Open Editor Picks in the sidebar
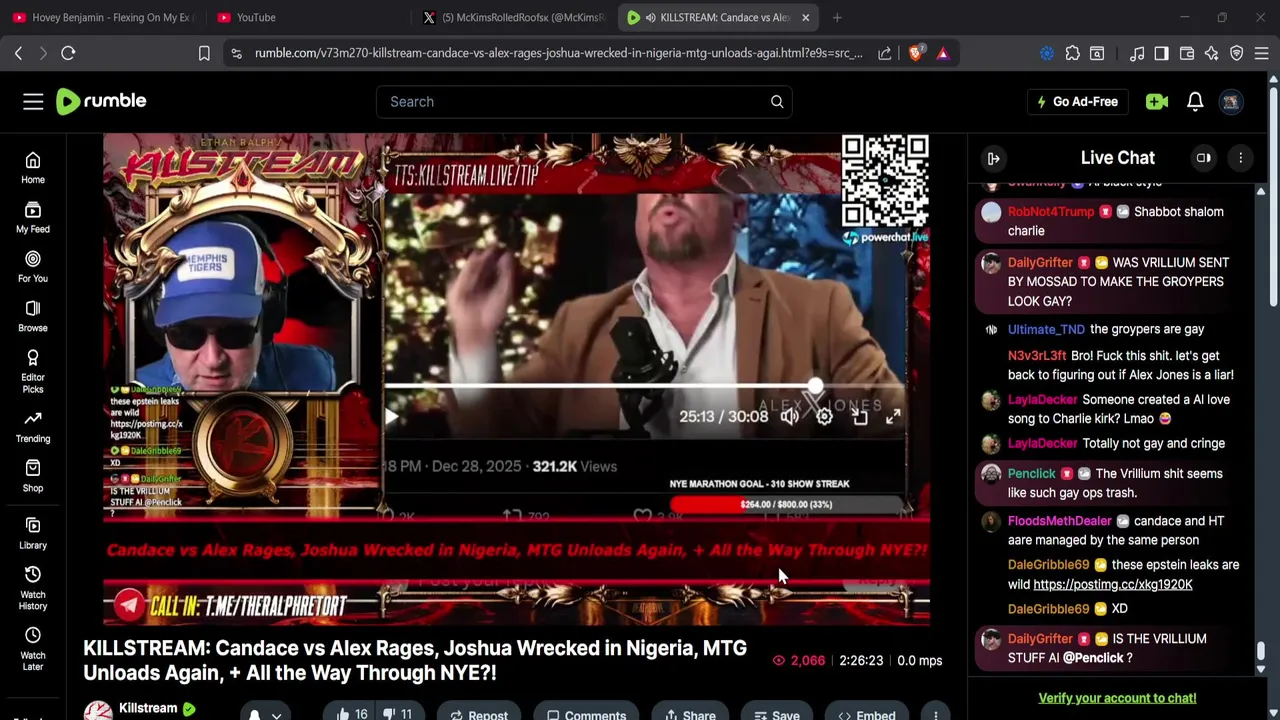Viewport: 1280px width, 720px height. click(33, 371)
